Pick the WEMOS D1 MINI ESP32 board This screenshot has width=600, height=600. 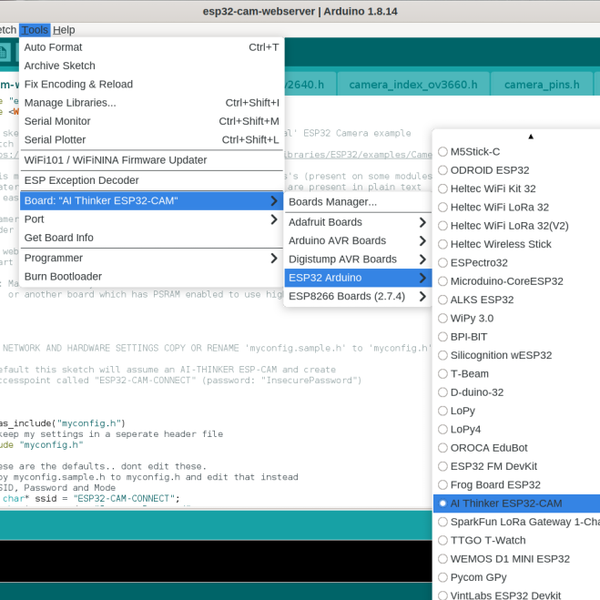(510, 559)
